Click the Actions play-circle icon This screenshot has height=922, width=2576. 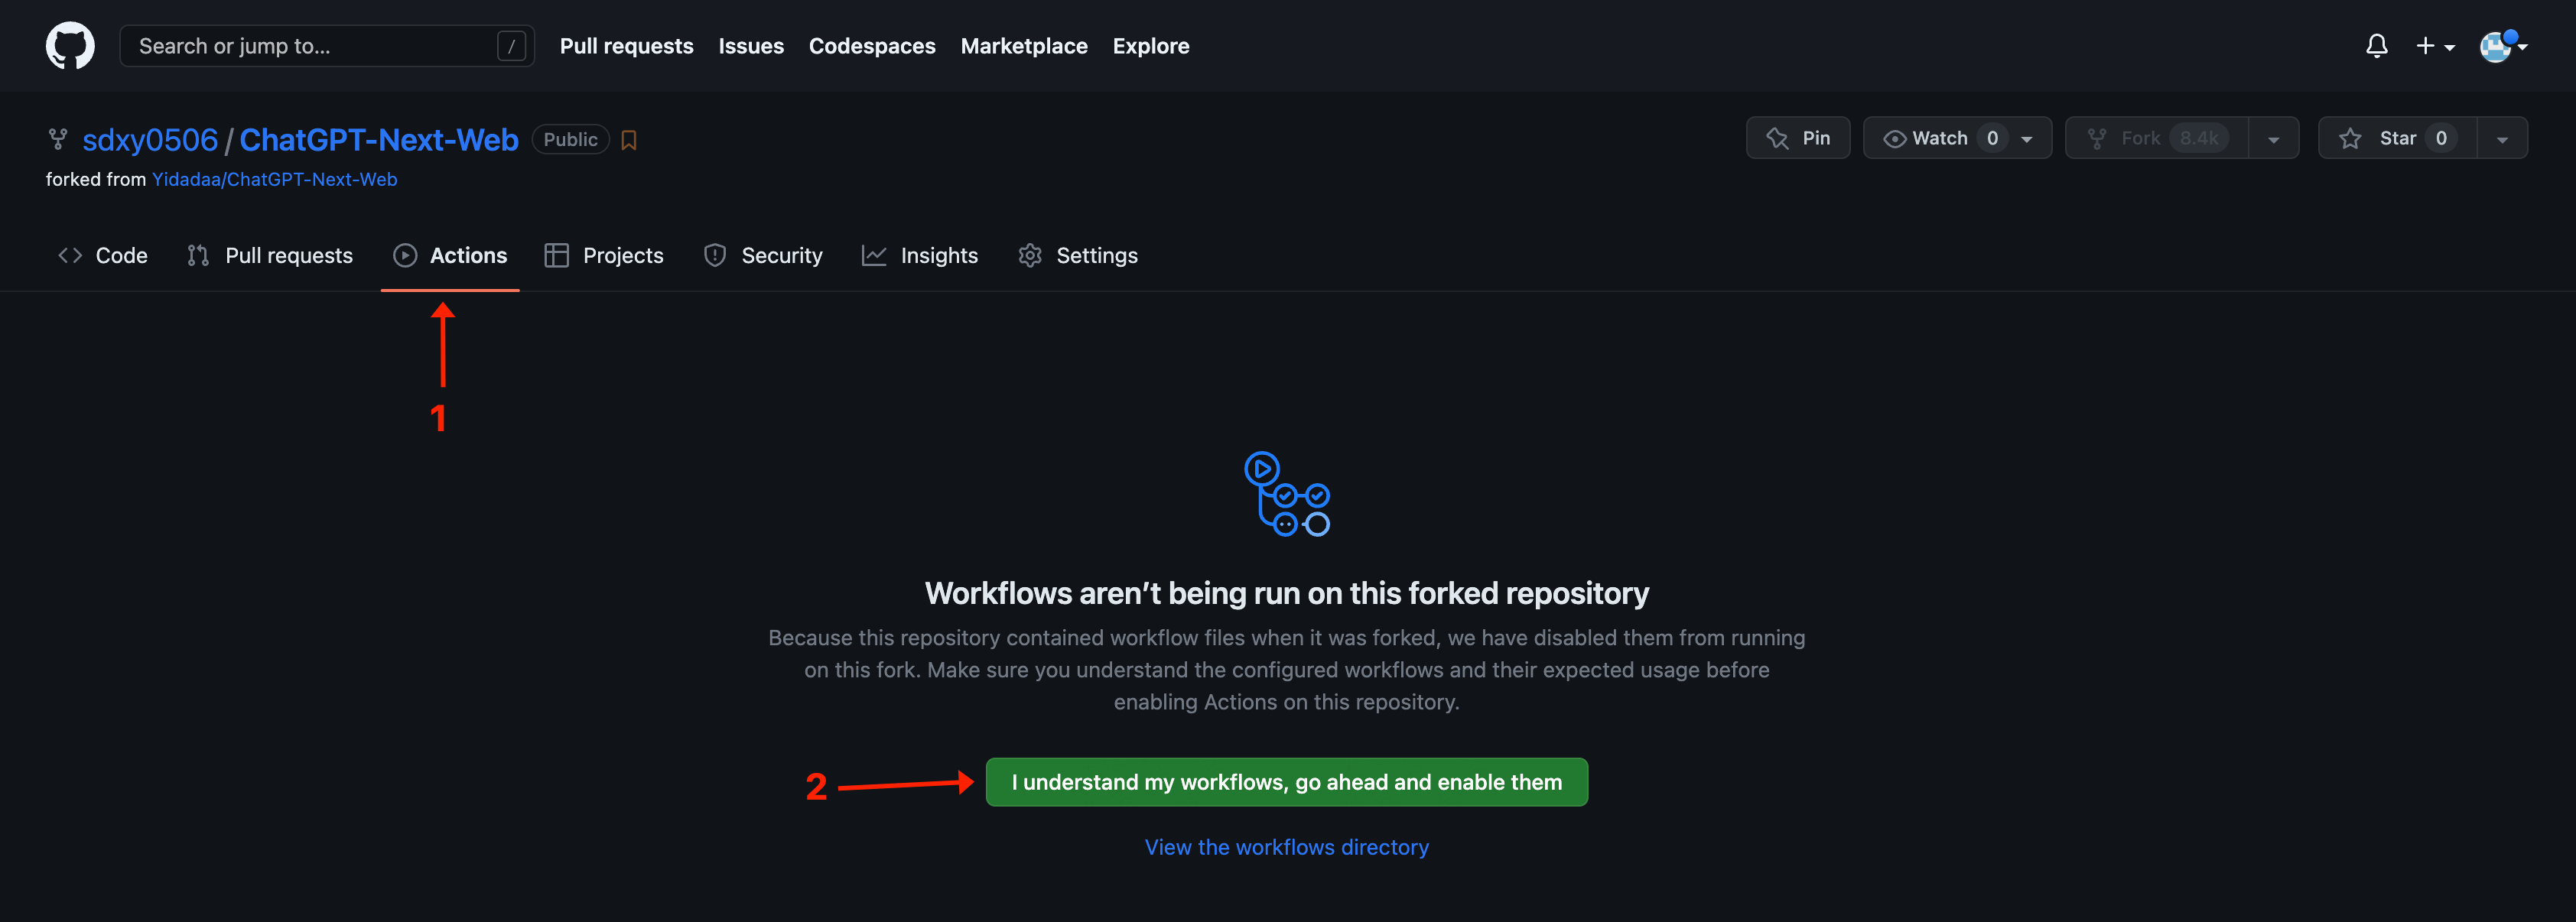pos(405,256)
